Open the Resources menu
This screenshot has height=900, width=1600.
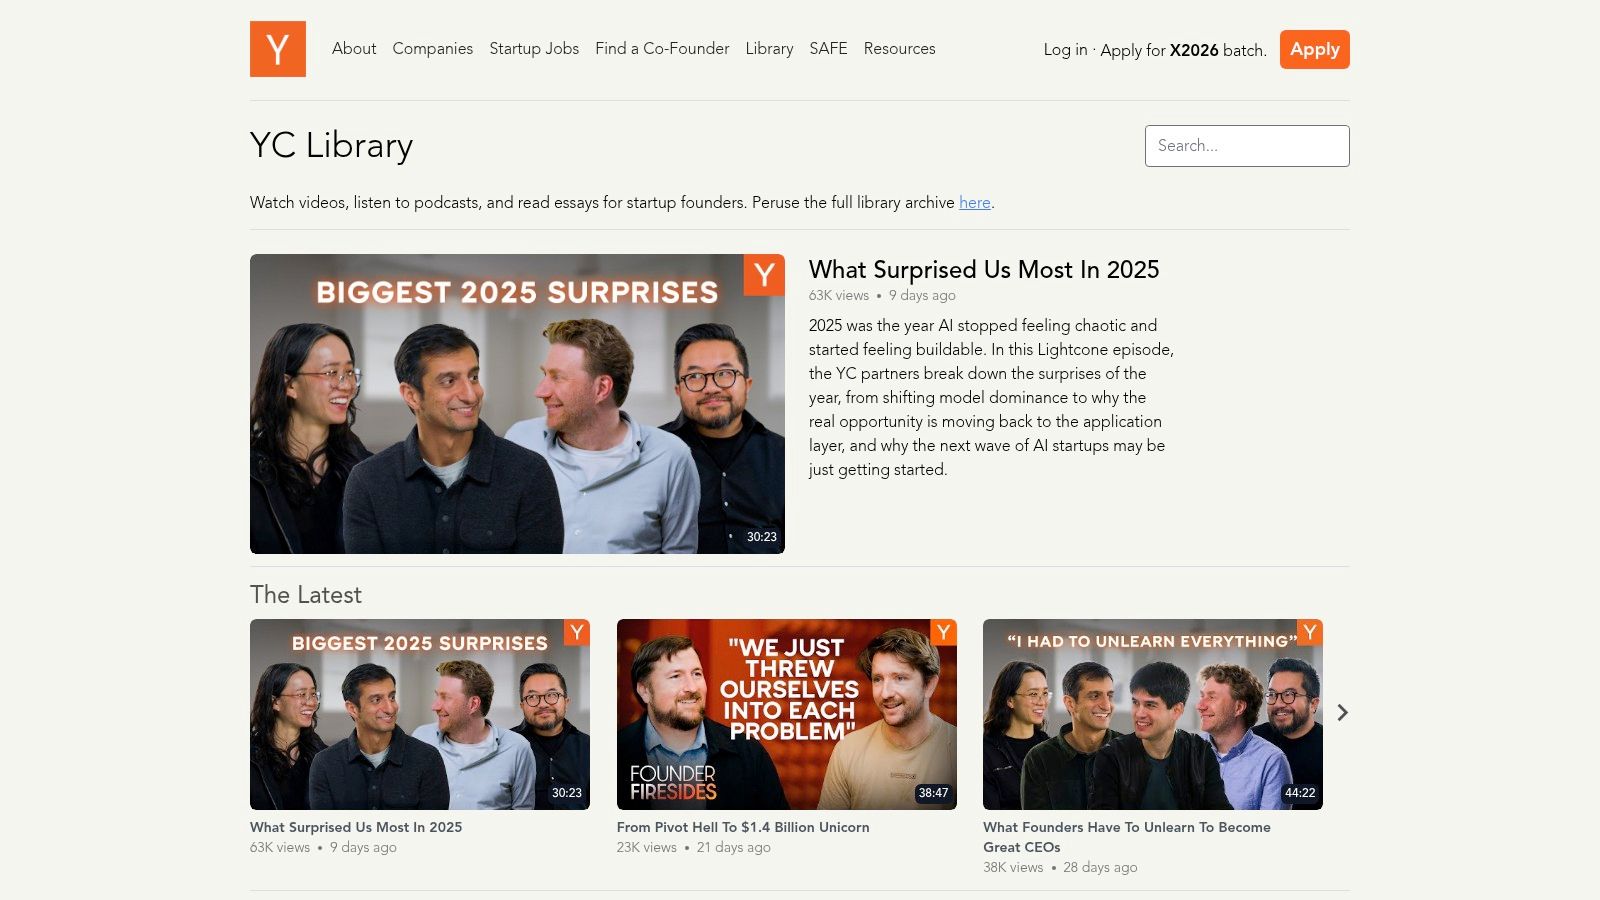point(899,49)
